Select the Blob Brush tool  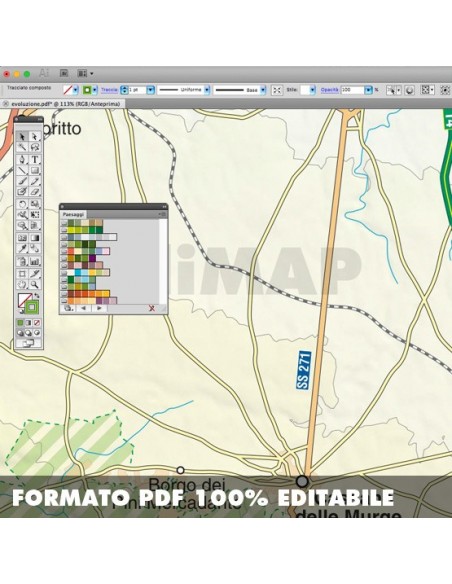22,192
